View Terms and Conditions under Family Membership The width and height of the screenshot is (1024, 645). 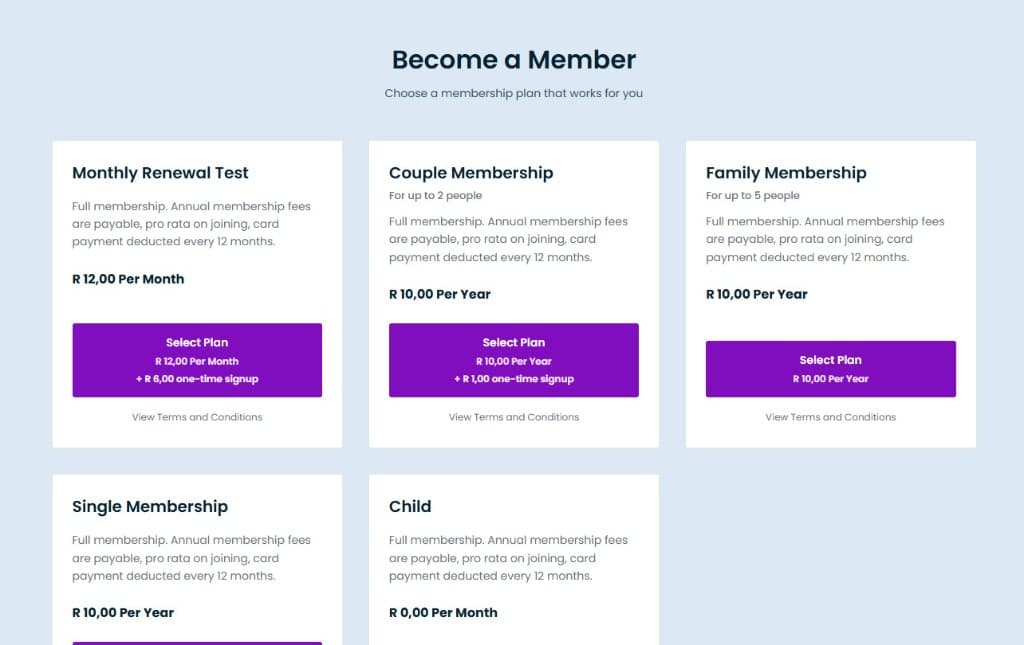tap(830, 417)
